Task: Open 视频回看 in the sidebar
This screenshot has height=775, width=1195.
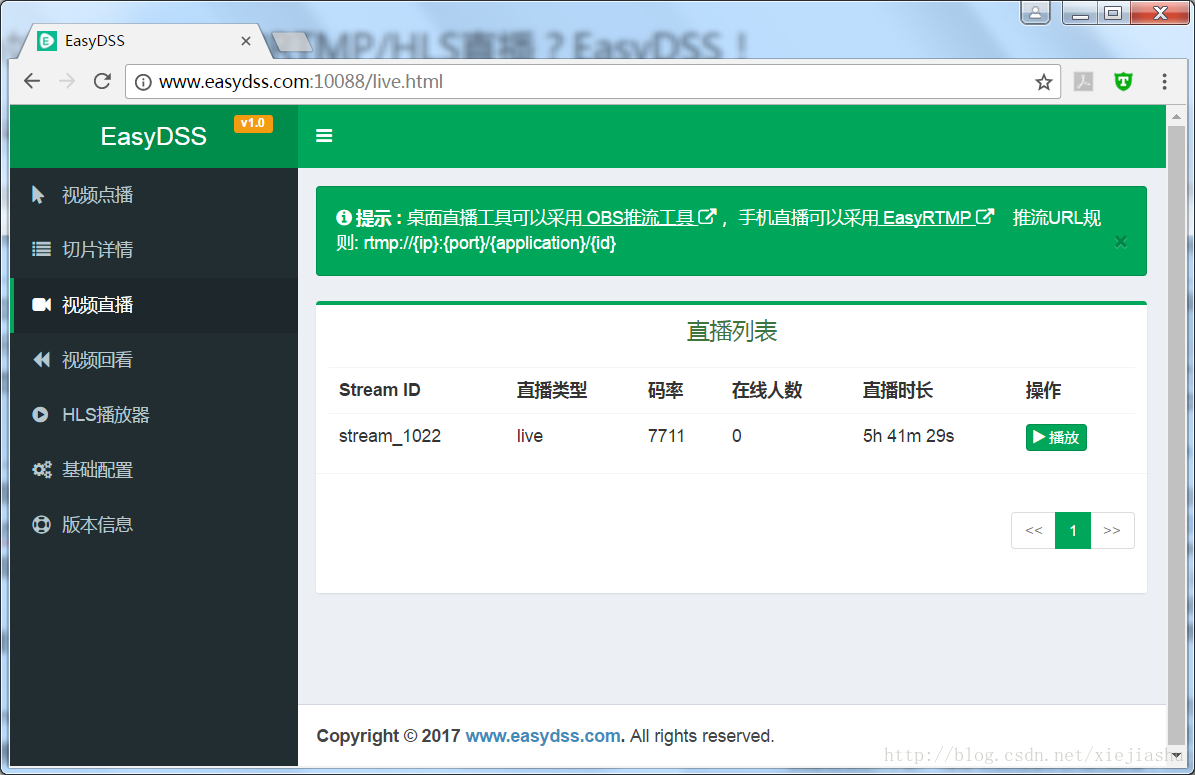Action: [154, 360]
